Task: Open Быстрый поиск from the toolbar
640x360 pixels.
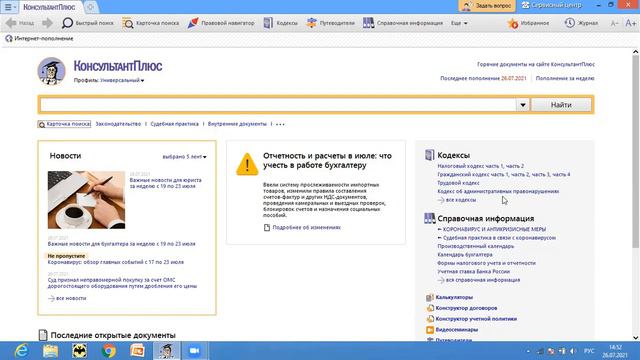Action: click(x=87, y=23)
